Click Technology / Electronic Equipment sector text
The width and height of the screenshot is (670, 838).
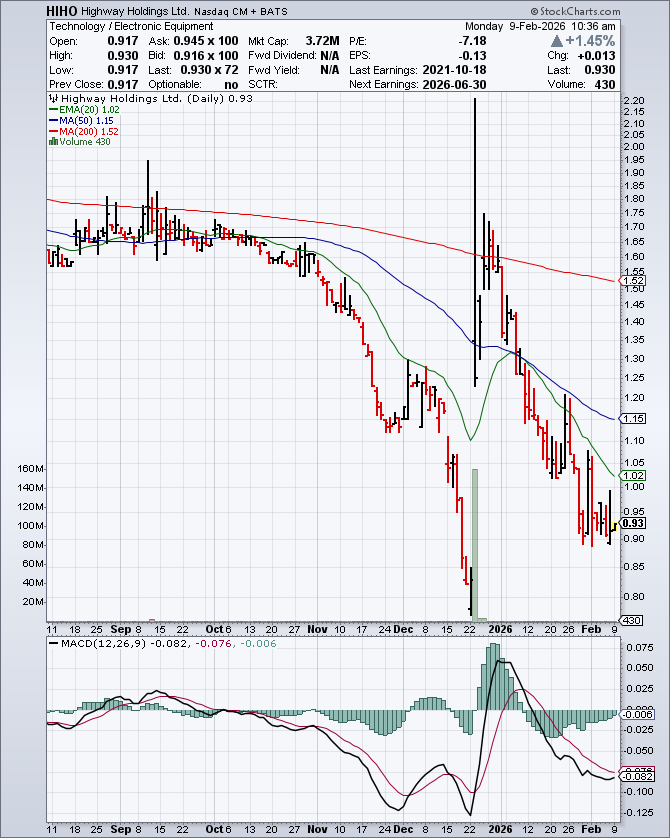pos(131,26)
